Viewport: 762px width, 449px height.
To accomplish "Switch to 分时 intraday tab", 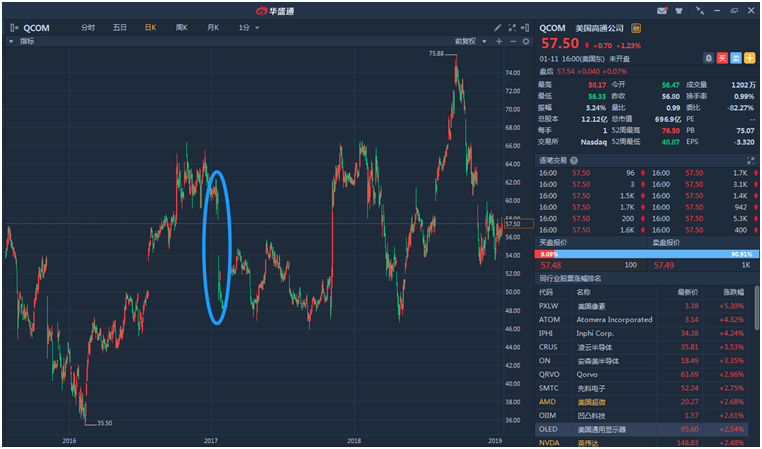I will click(88, 27).
